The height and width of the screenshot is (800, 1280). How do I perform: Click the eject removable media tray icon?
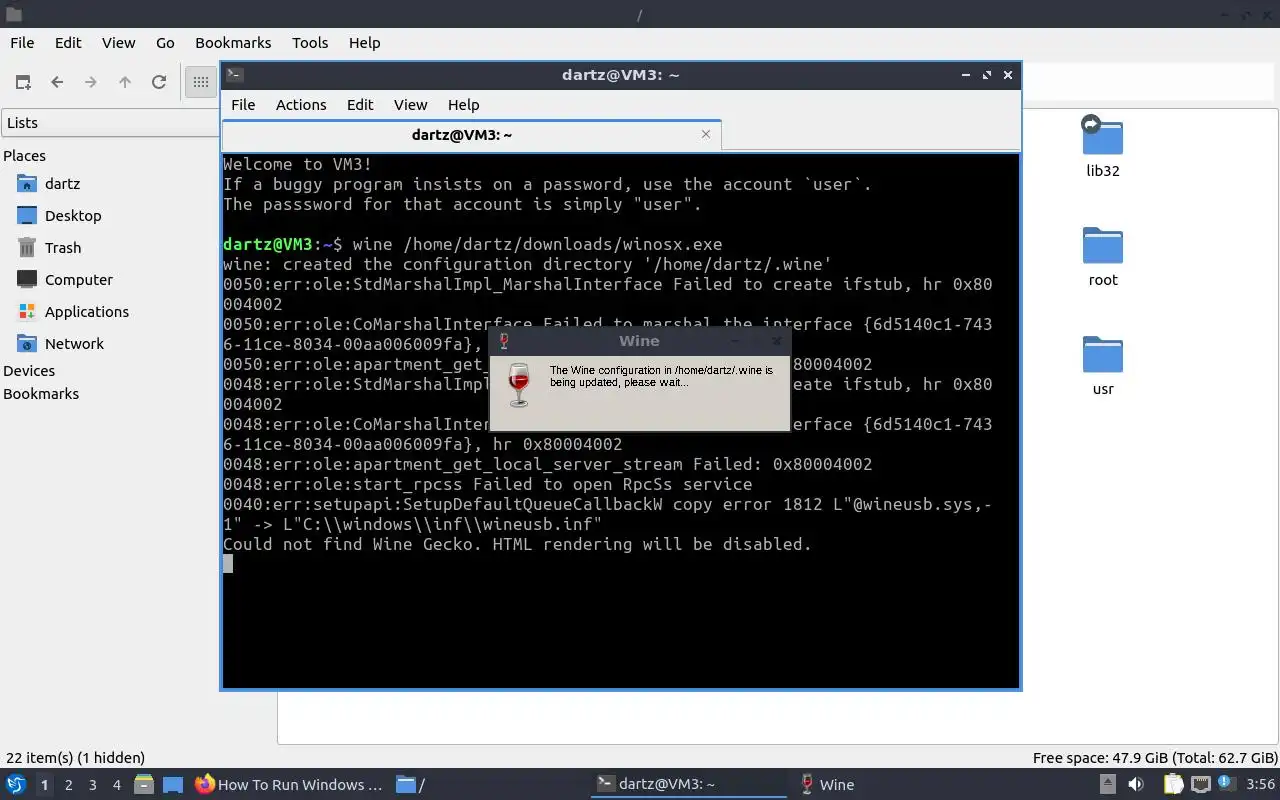(1108, 785)
